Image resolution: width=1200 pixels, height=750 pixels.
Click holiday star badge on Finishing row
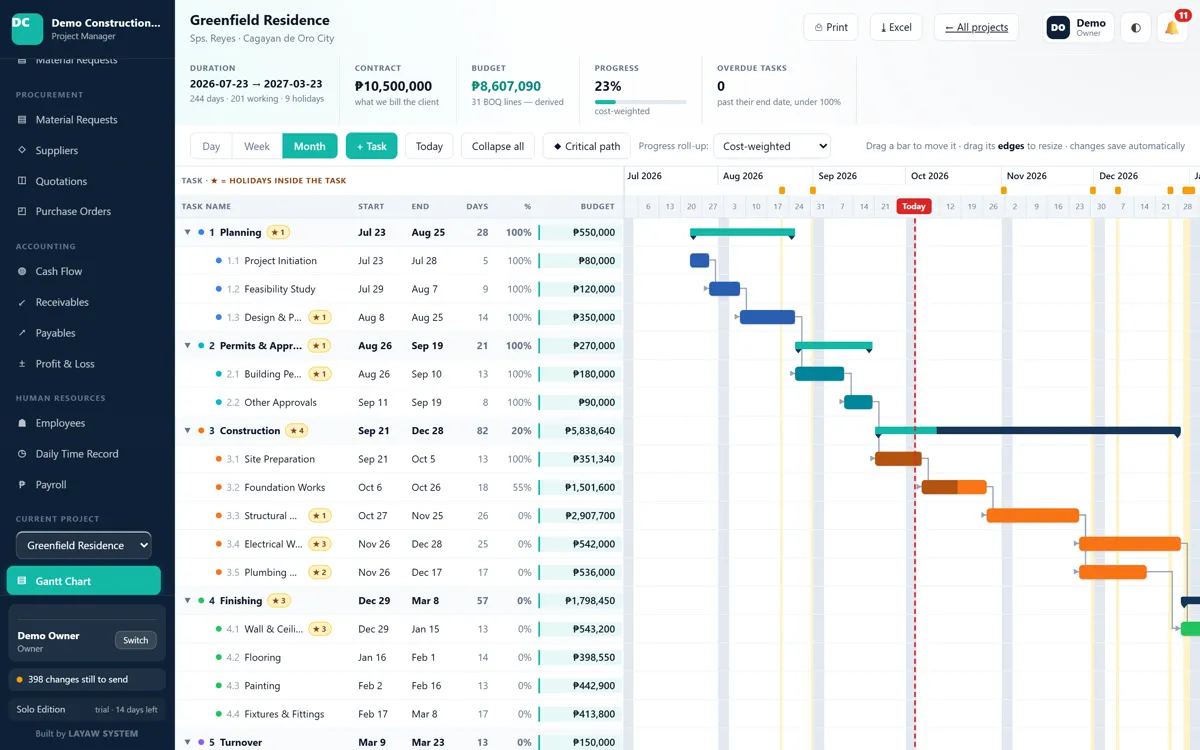279,601
